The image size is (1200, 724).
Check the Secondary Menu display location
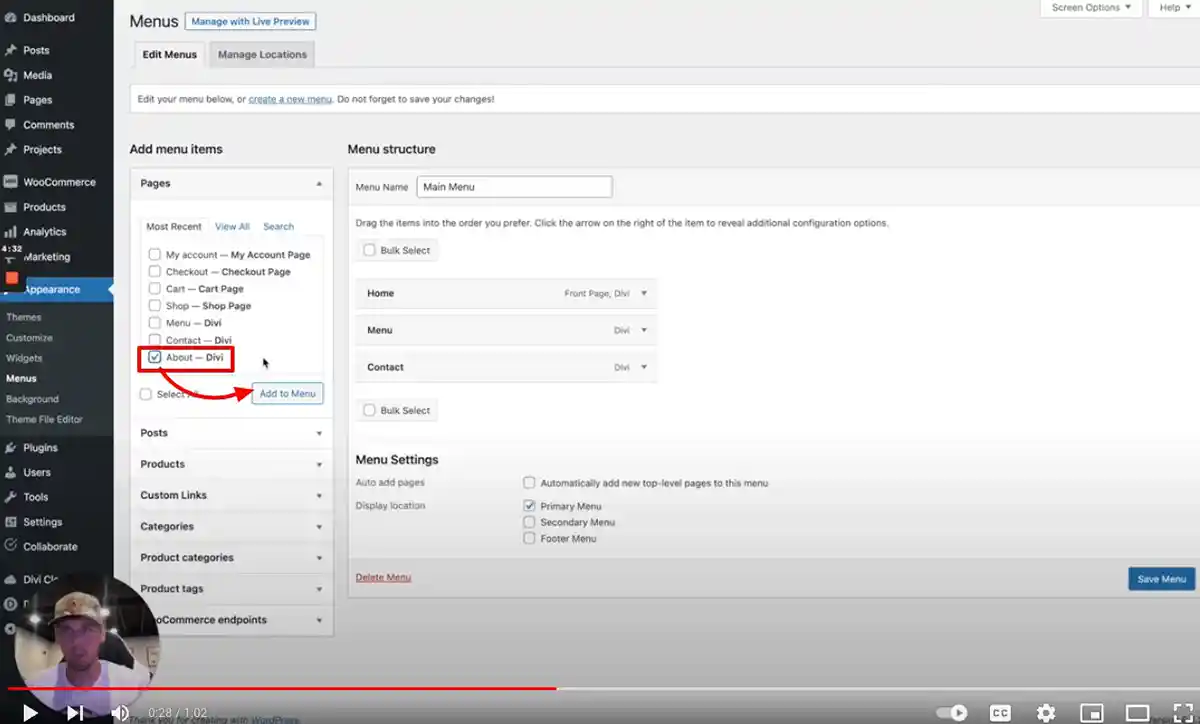[529, 522]
